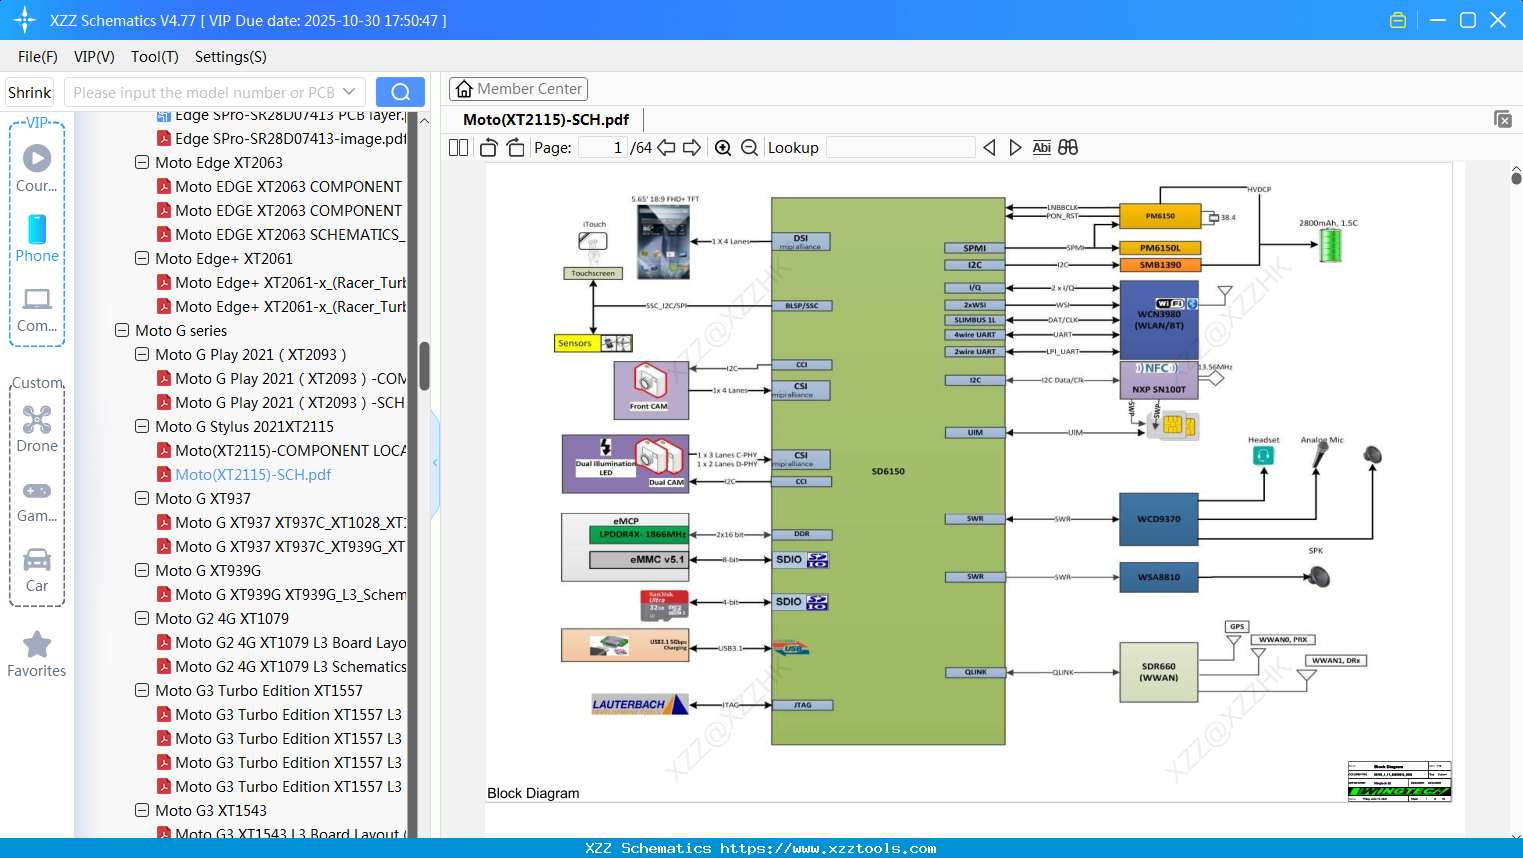The height and width of the screenshot is (858, 1523).
Task: Find previous lookup result
Action: 989,148
